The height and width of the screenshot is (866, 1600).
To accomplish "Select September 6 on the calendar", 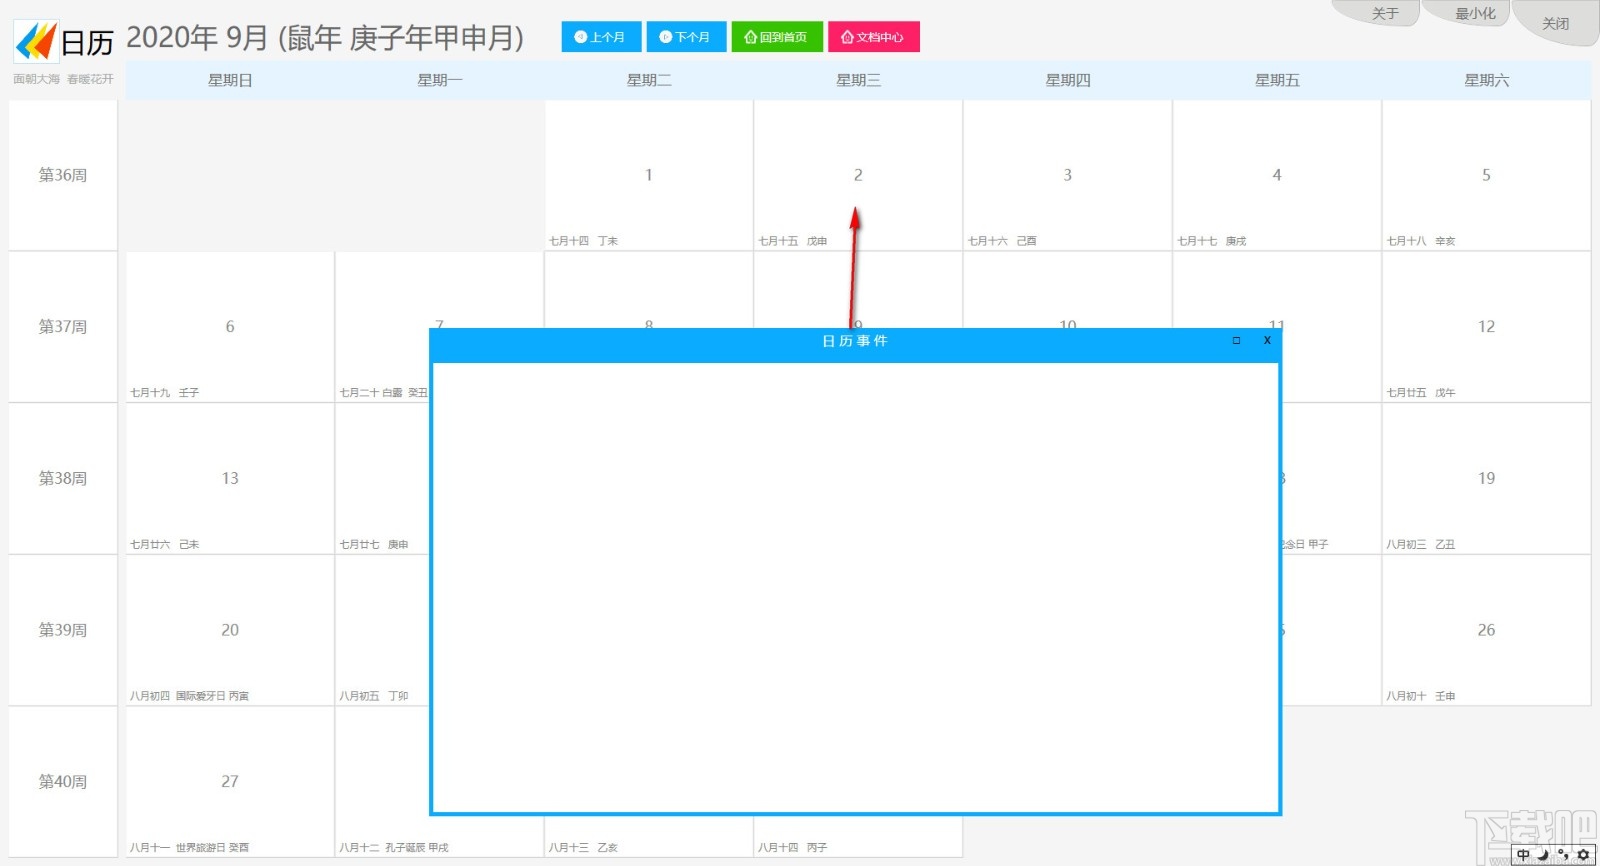I will (230, 327).
